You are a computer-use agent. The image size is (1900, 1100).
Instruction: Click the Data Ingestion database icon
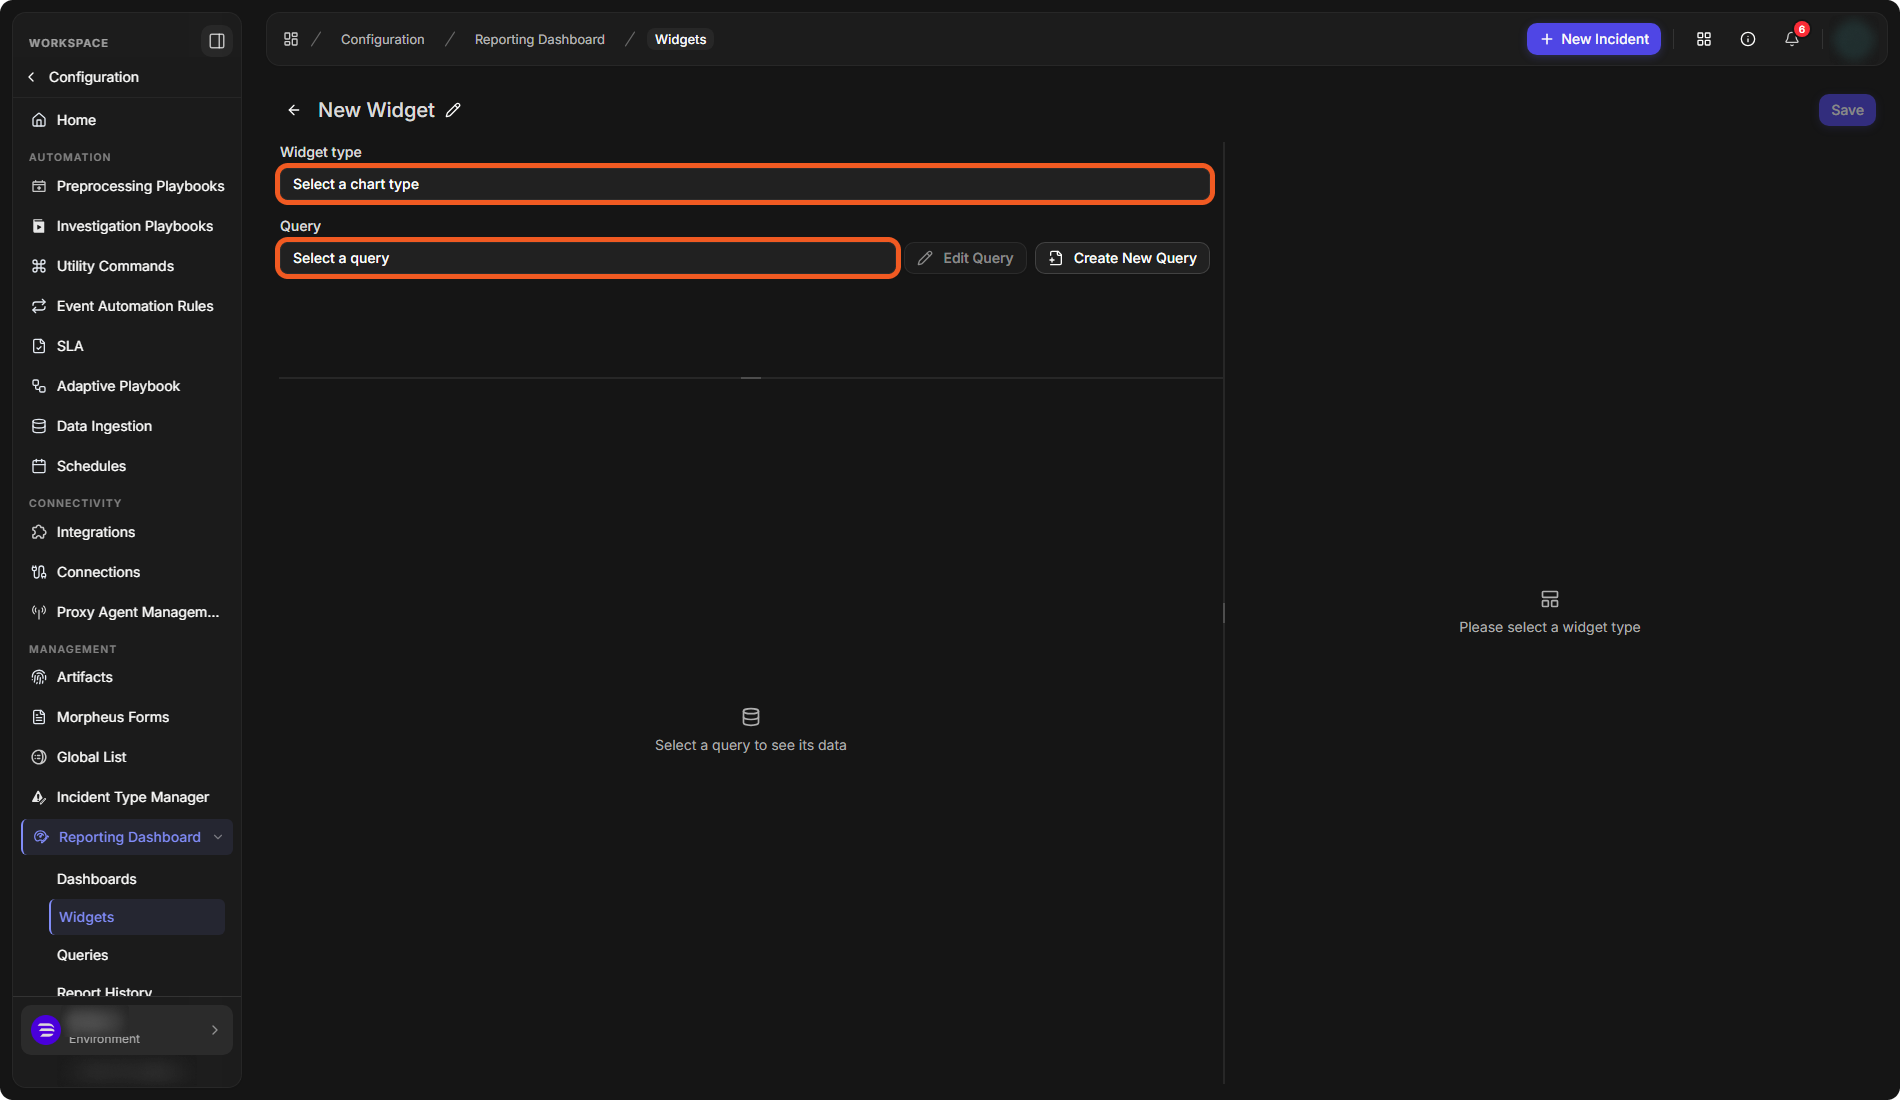pyautogui.click(x=39, y=426)
